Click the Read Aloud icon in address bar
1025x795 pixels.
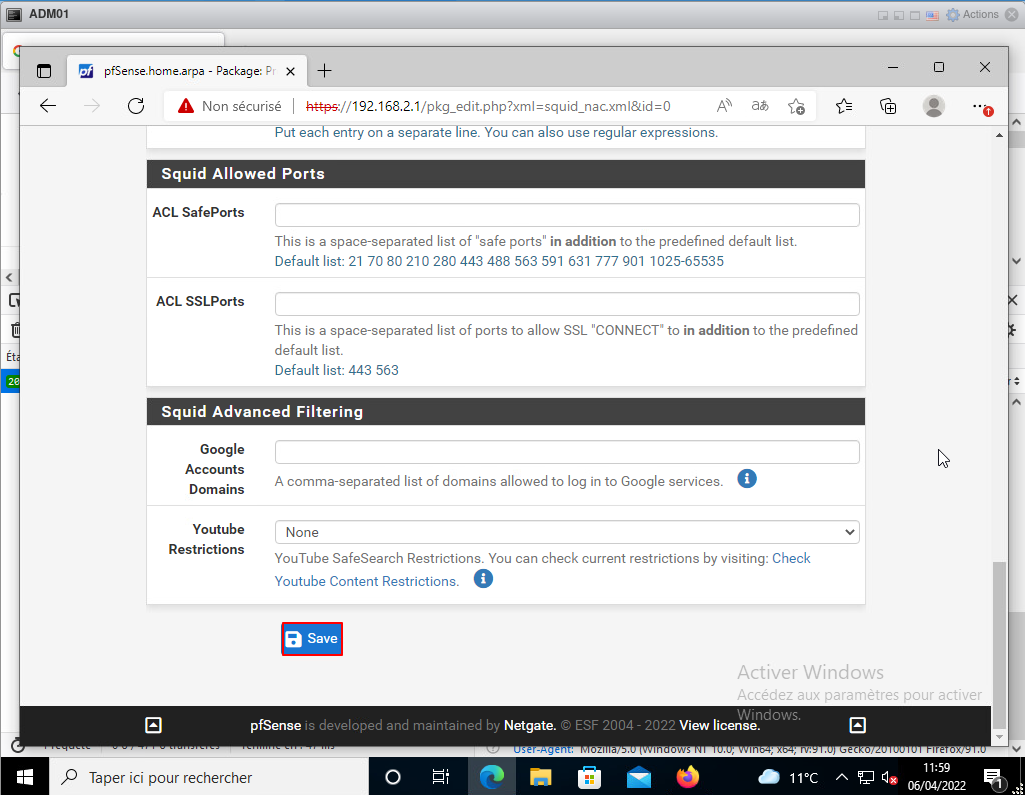724,106
